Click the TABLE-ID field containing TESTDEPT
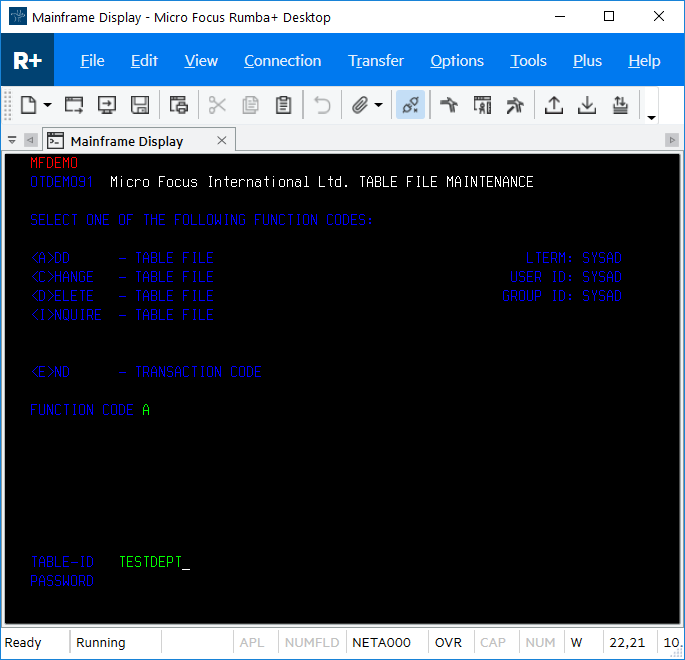Viewport: 685px width, 660px height. pos(150,562)
